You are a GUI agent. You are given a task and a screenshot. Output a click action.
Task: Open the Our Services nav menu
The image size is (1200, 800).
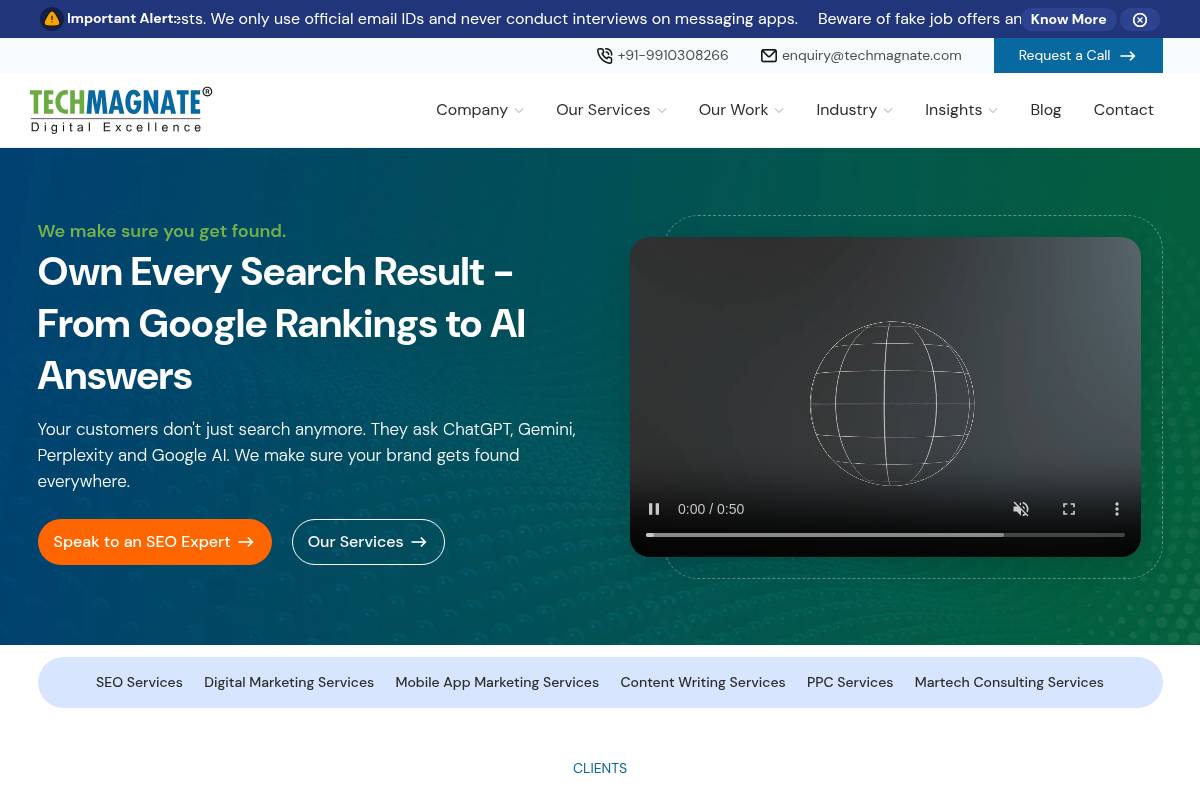point(603,110)
